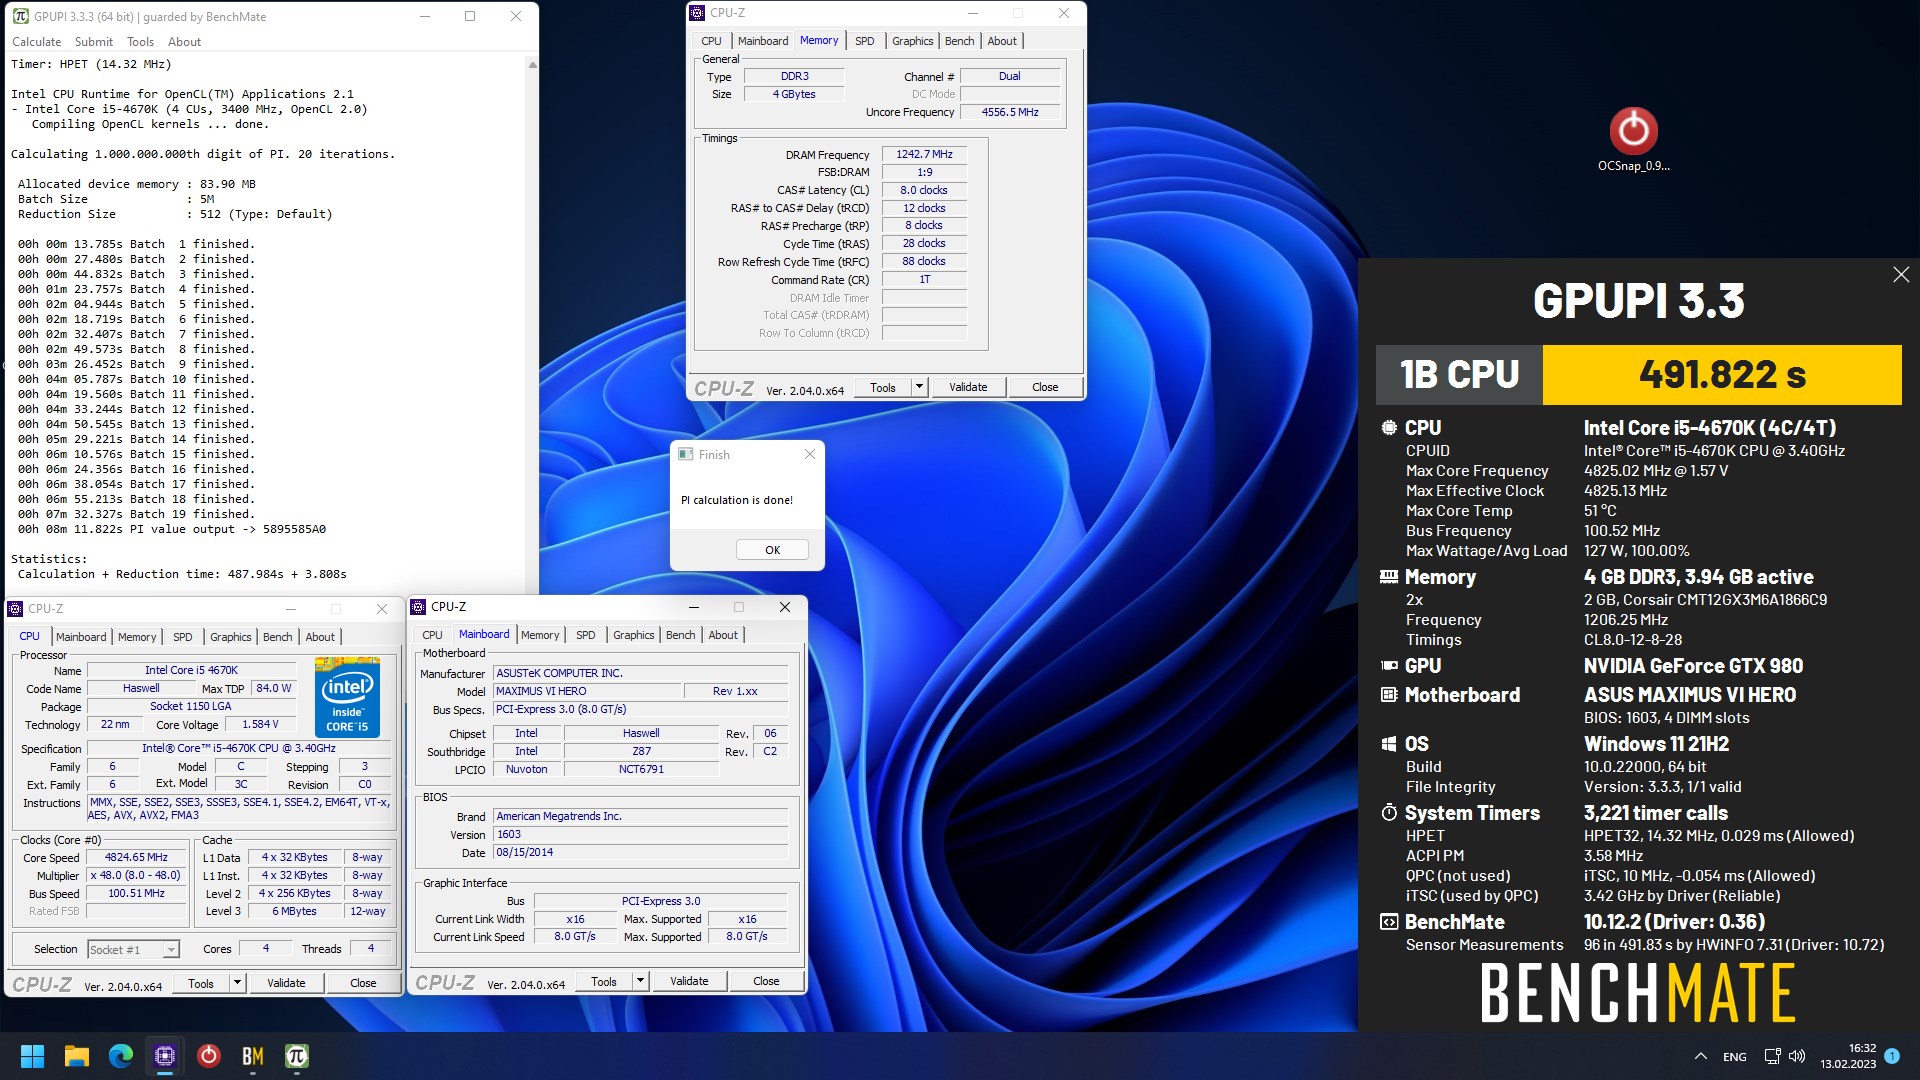Click Close in CPU tab CPU-Z window
Viewport: 1920px width, 1080px height.
(363, 983)
